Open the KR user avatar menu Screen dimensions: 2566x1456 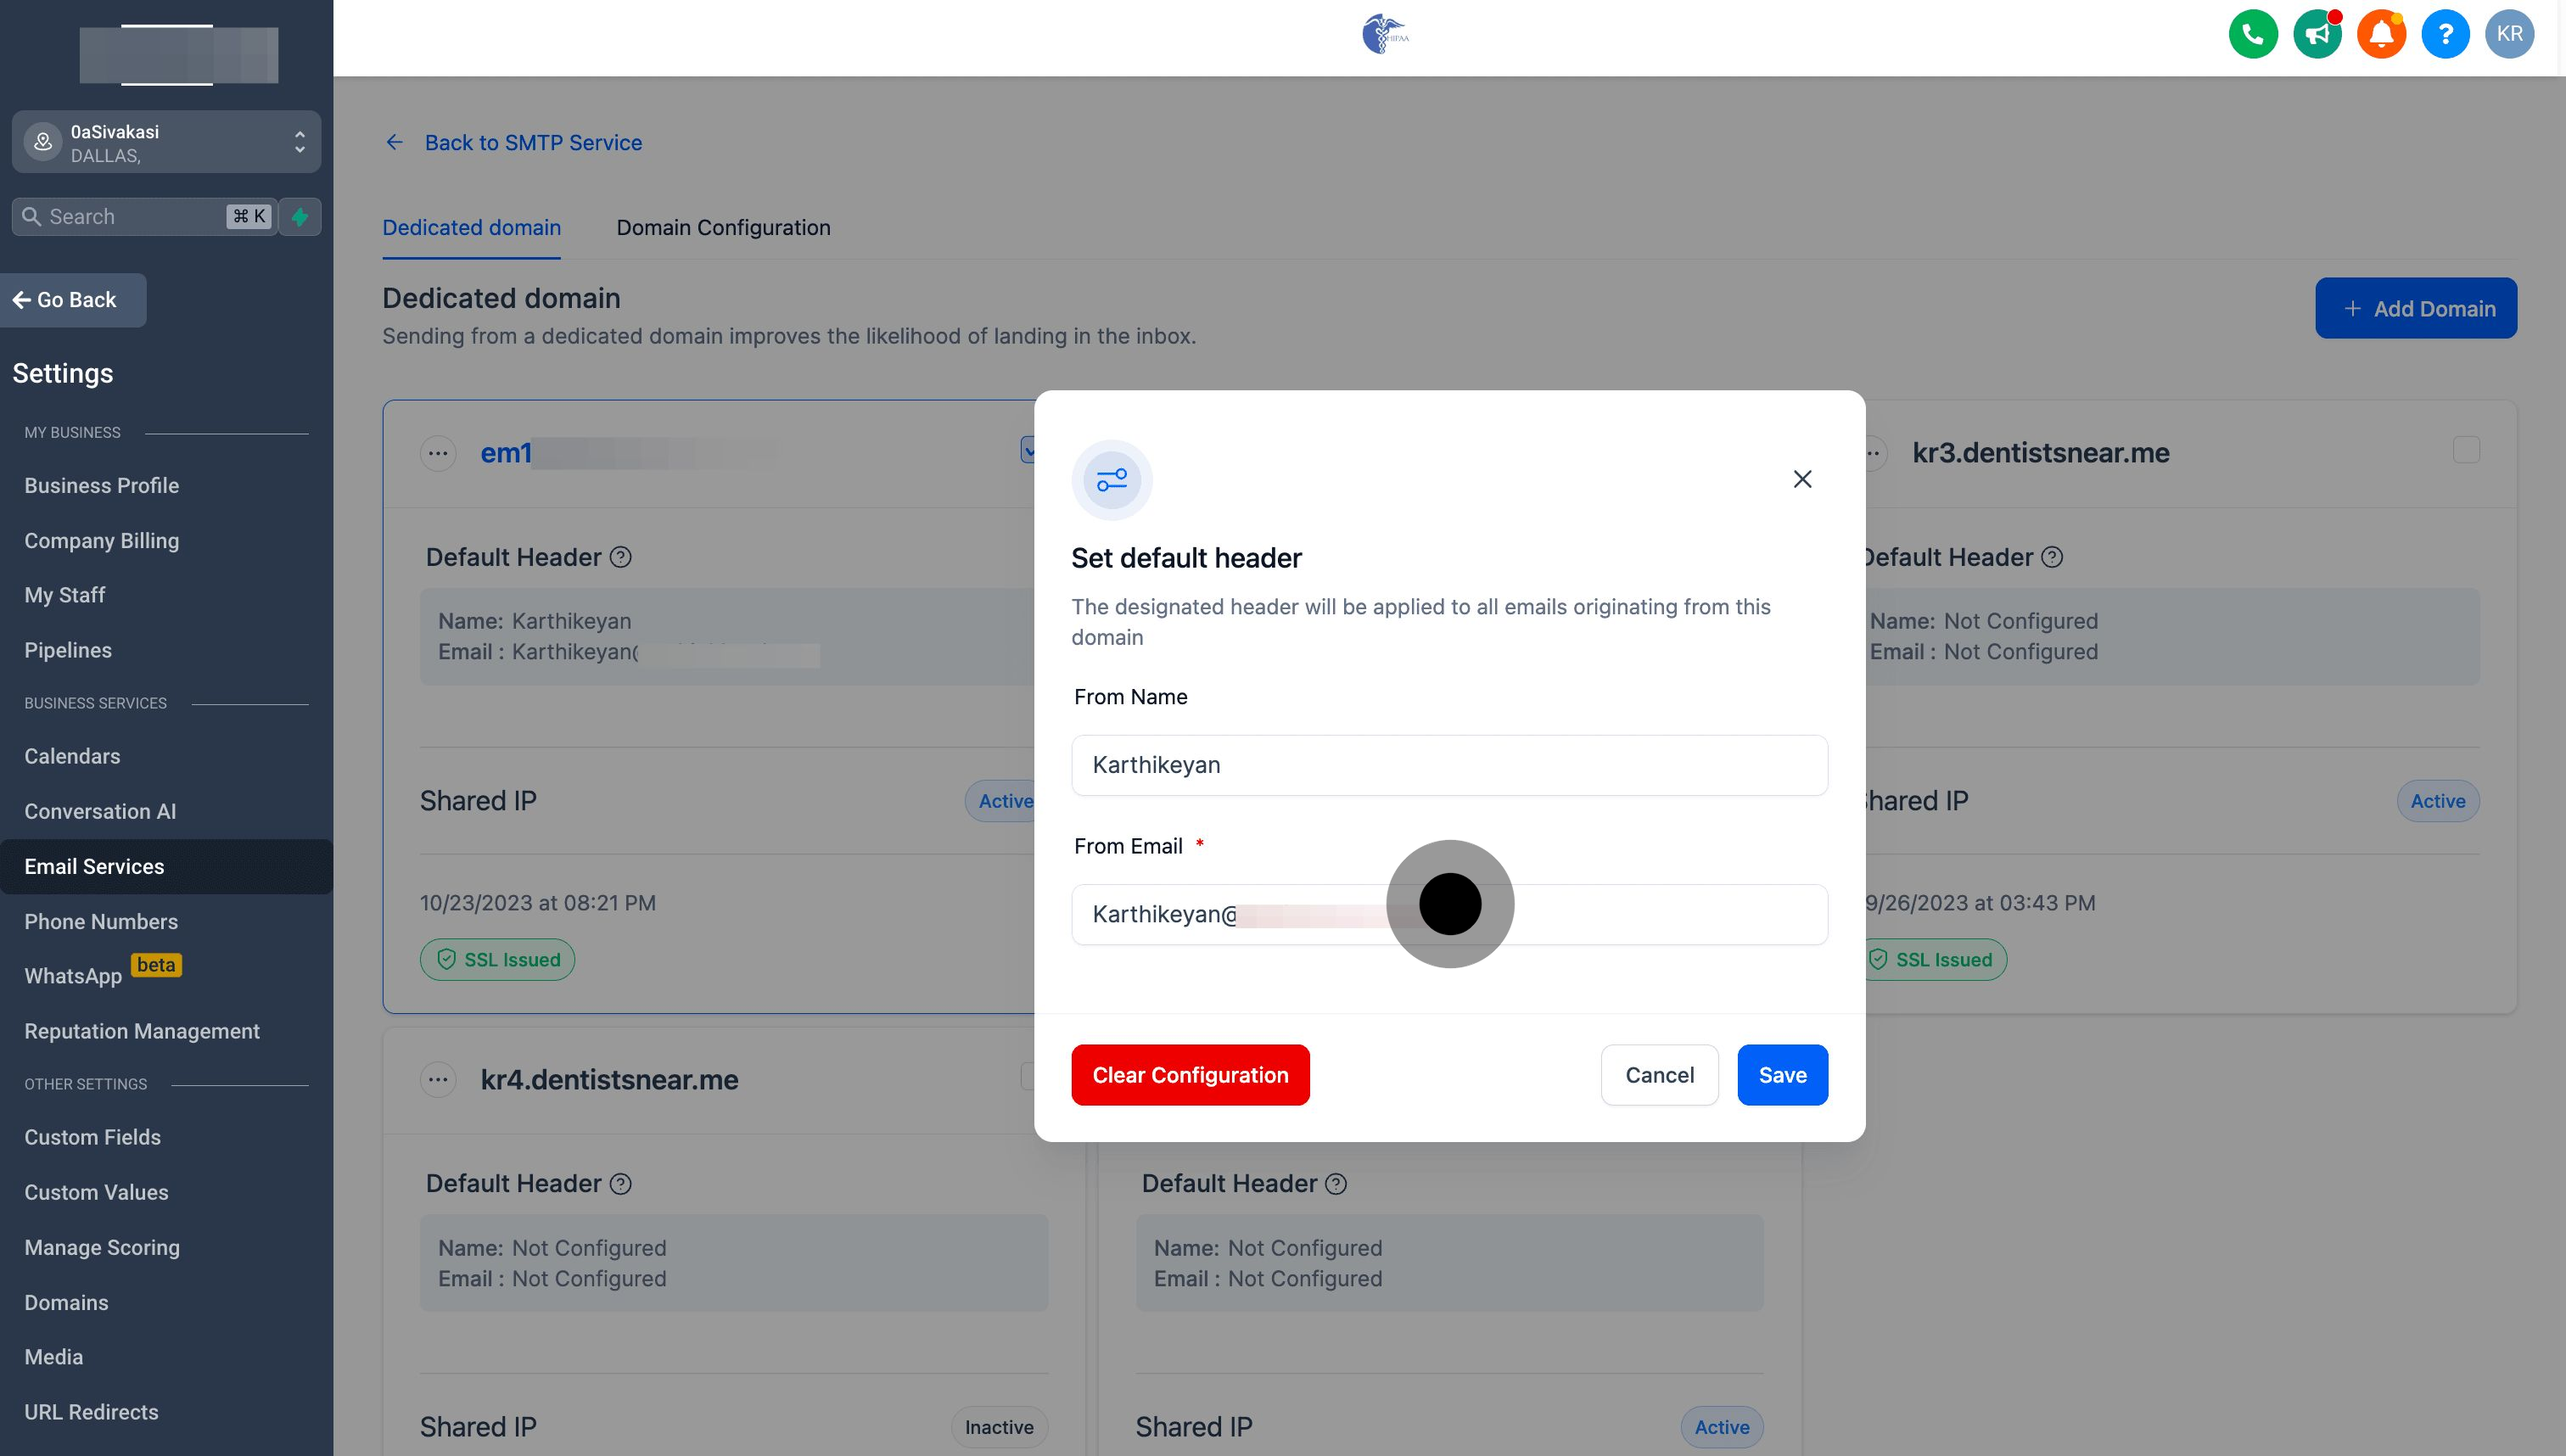click(x=2509, y=34)
